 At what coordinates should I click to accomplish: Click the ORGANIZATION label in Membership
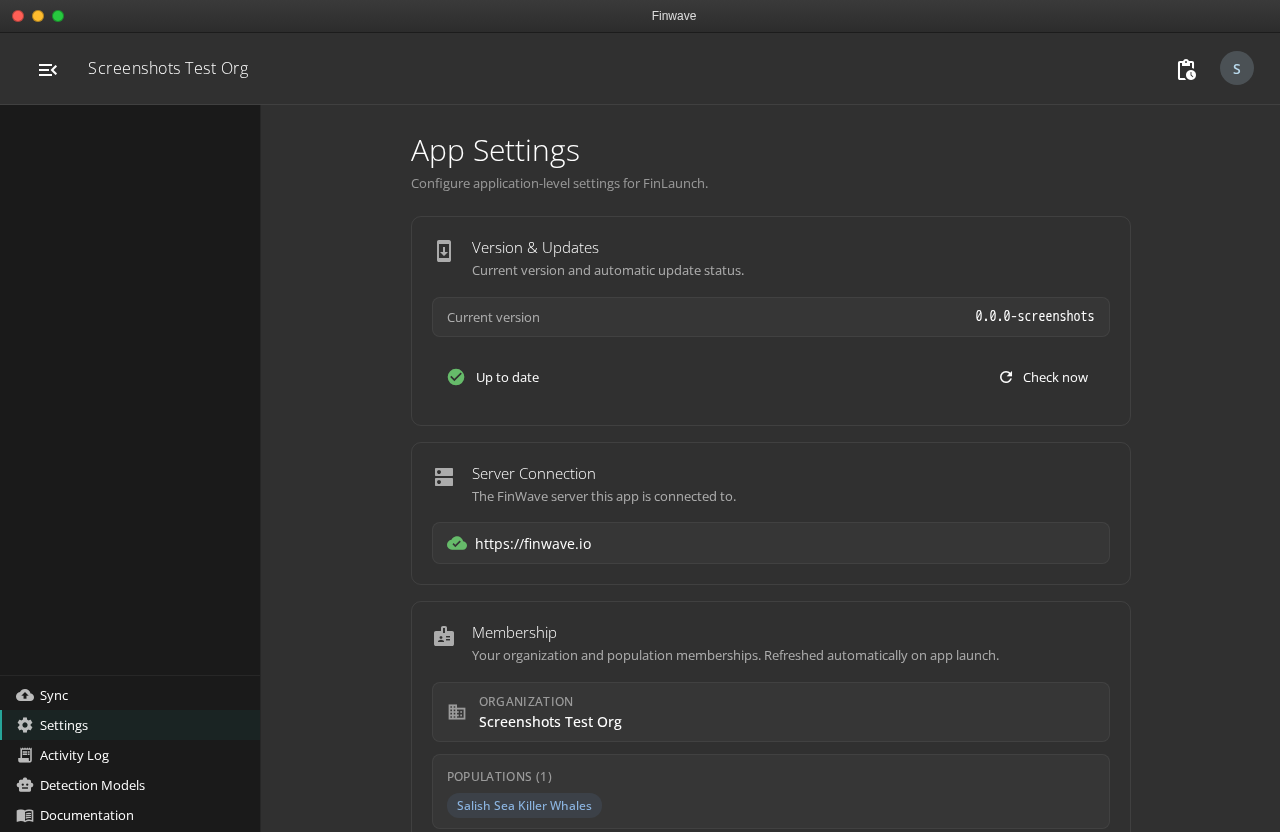click(x=526, y=702)
